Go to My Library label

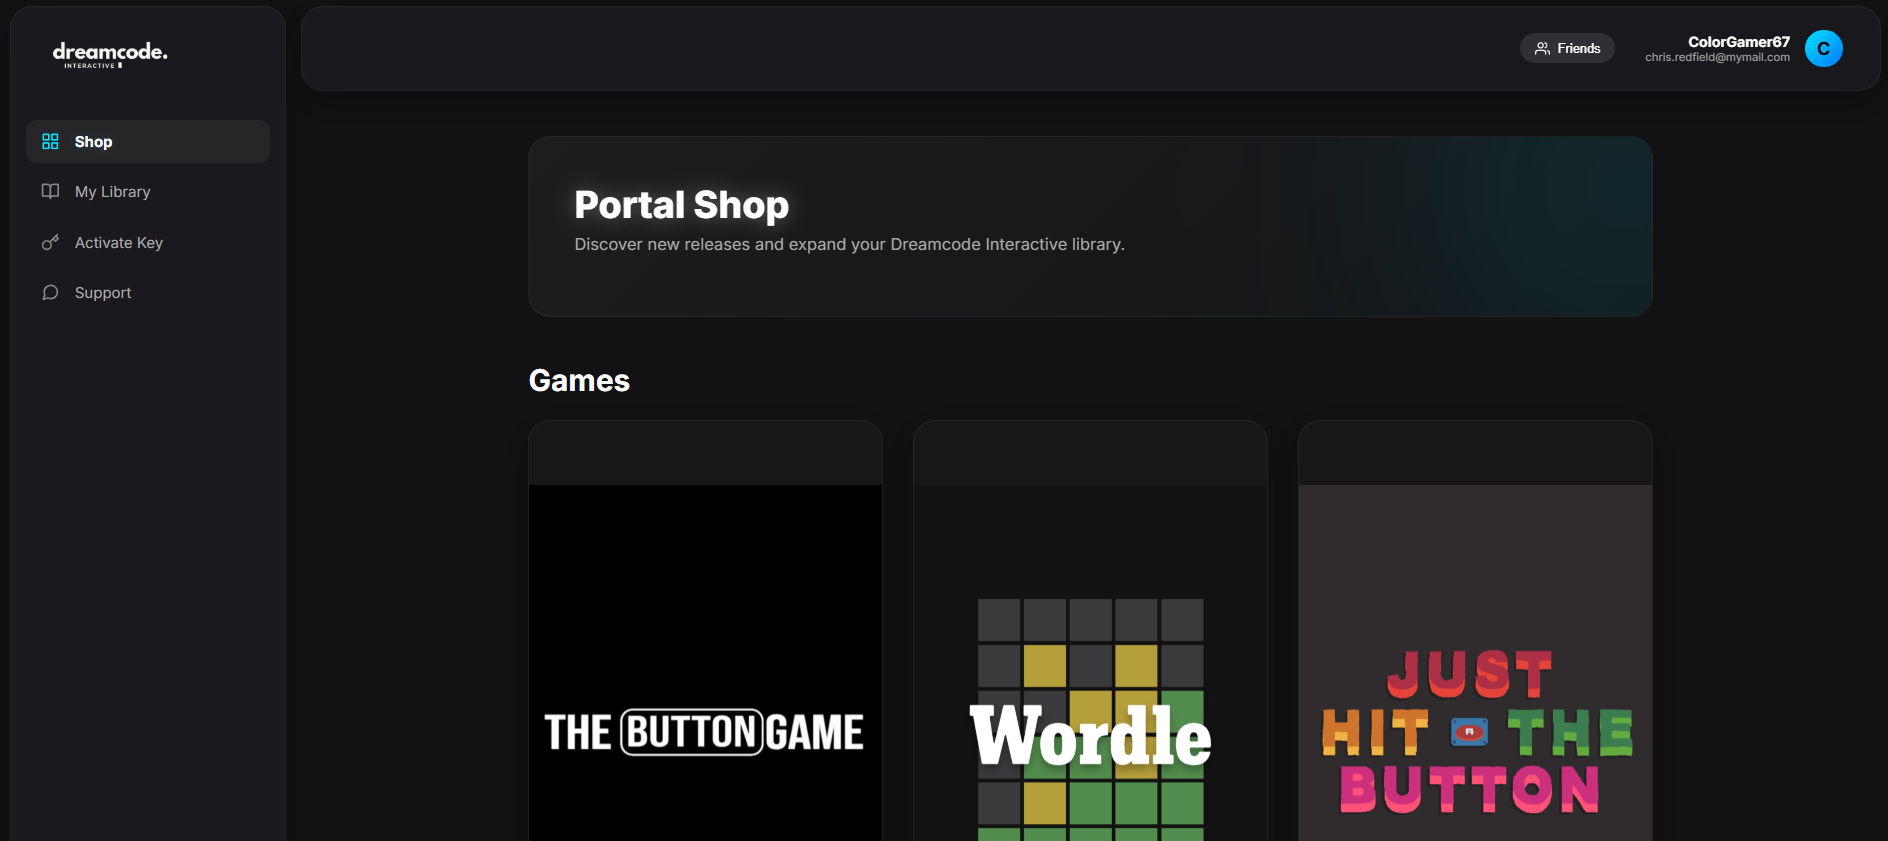112,192
